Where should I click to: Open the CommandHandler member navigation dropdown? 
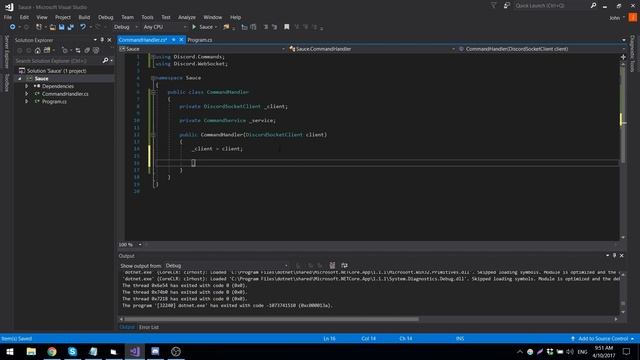coord(542,49)
